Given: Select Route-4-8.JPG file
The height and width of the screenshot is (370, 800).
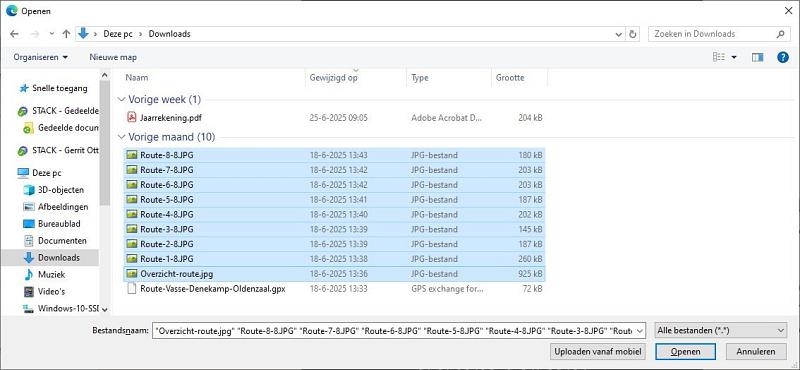Looking at the screenshot, I should [334, 214].
